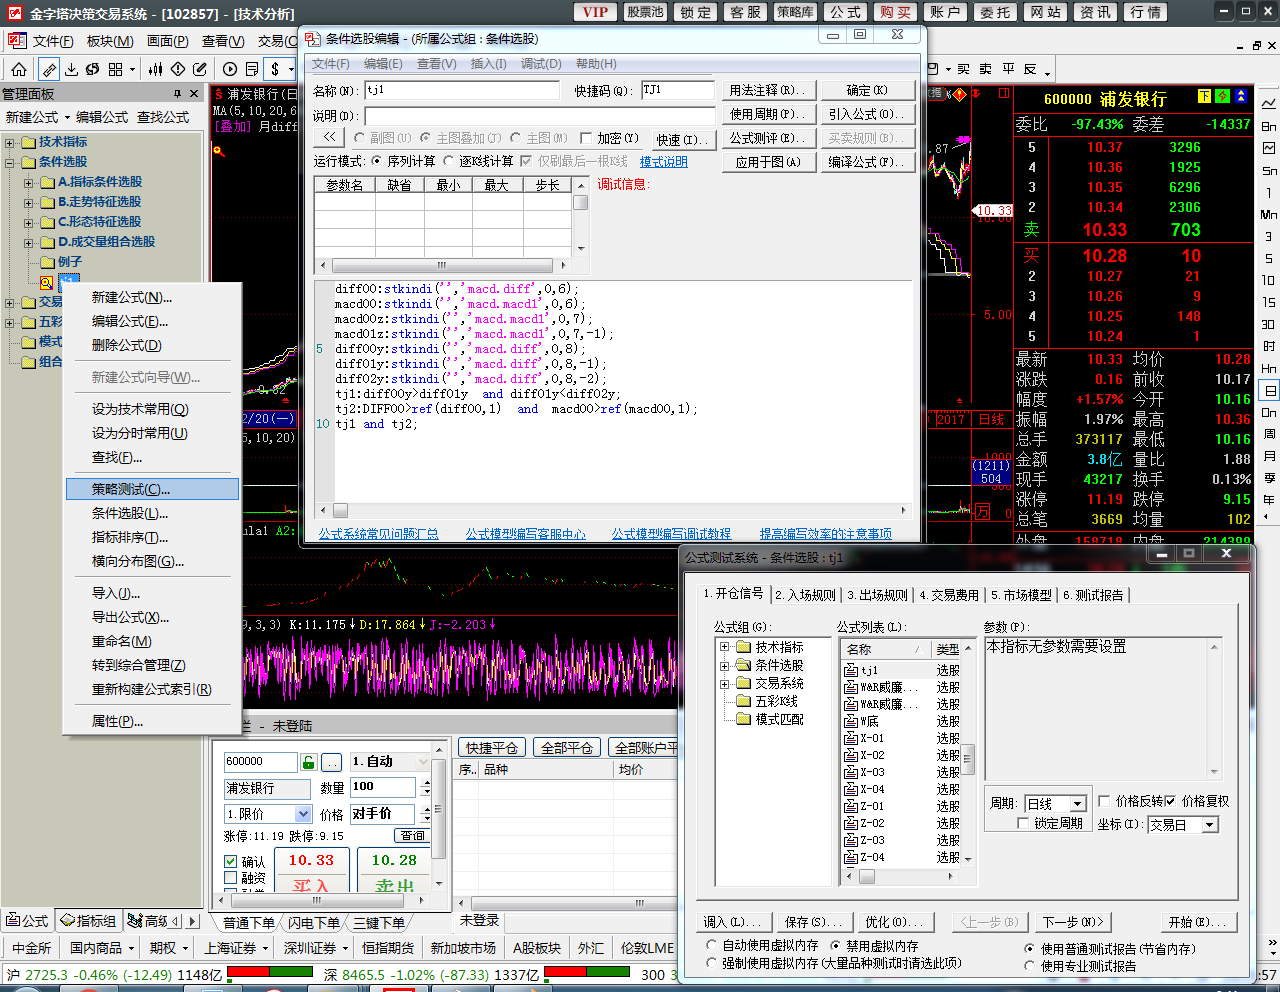Select 使用专业测试报告 radio option
The image size is (1280, 992).
pos(1030,966)
